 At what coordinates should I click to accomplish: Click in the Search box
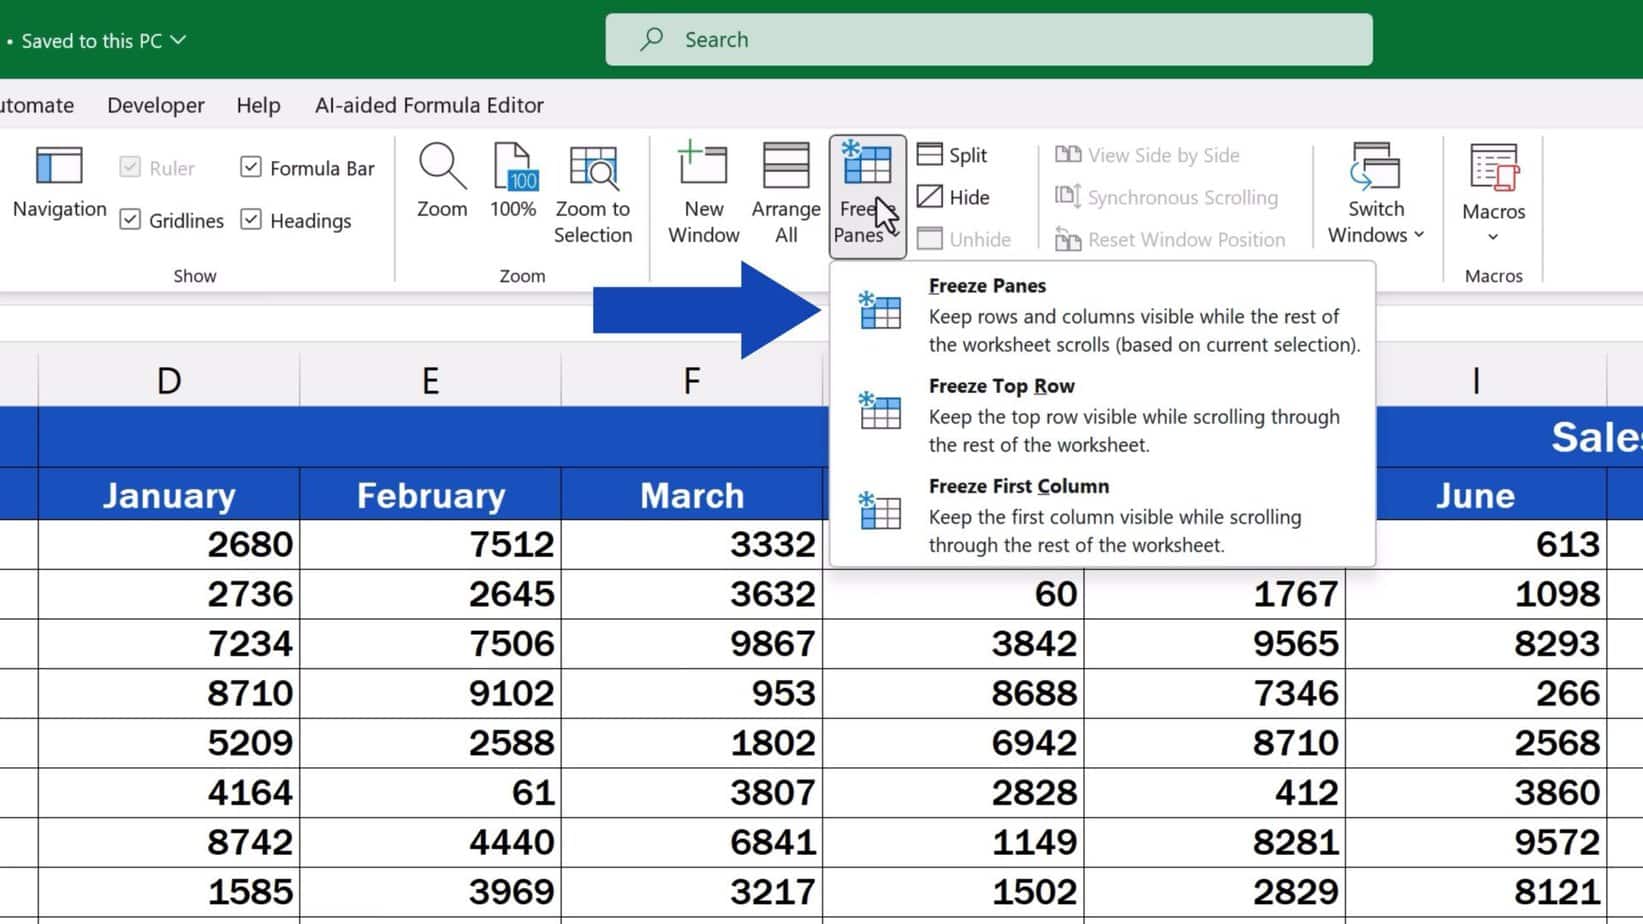click(988, 40)
